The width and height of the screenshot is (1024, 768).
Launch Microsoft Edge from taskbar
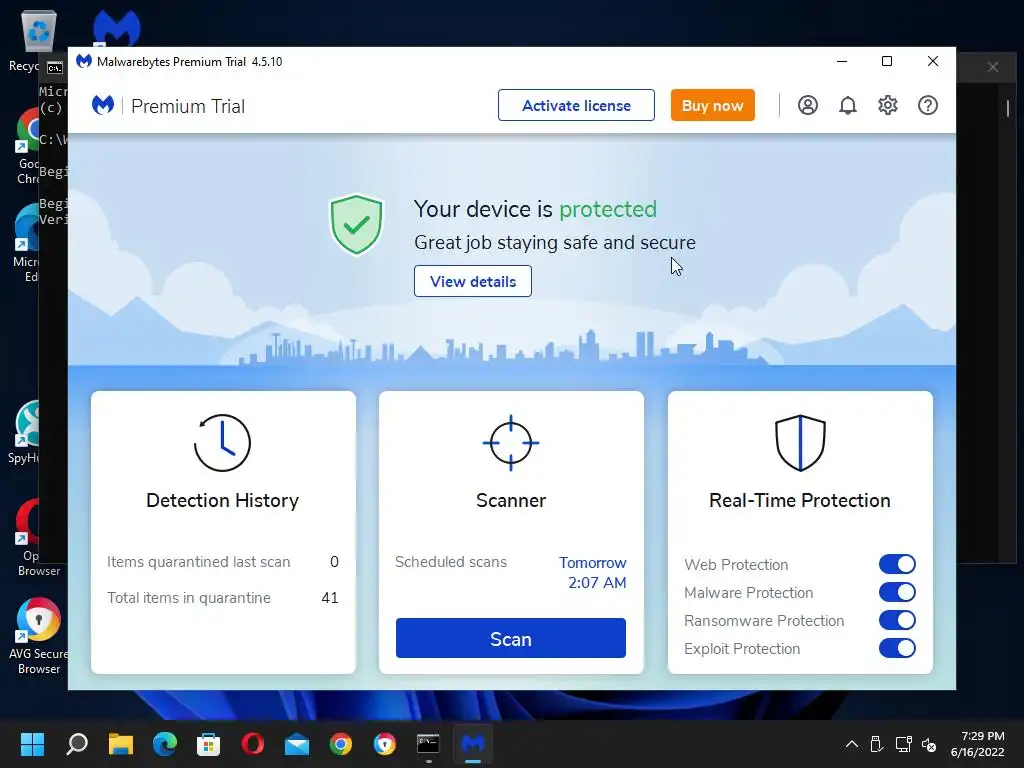coord(165,744)
